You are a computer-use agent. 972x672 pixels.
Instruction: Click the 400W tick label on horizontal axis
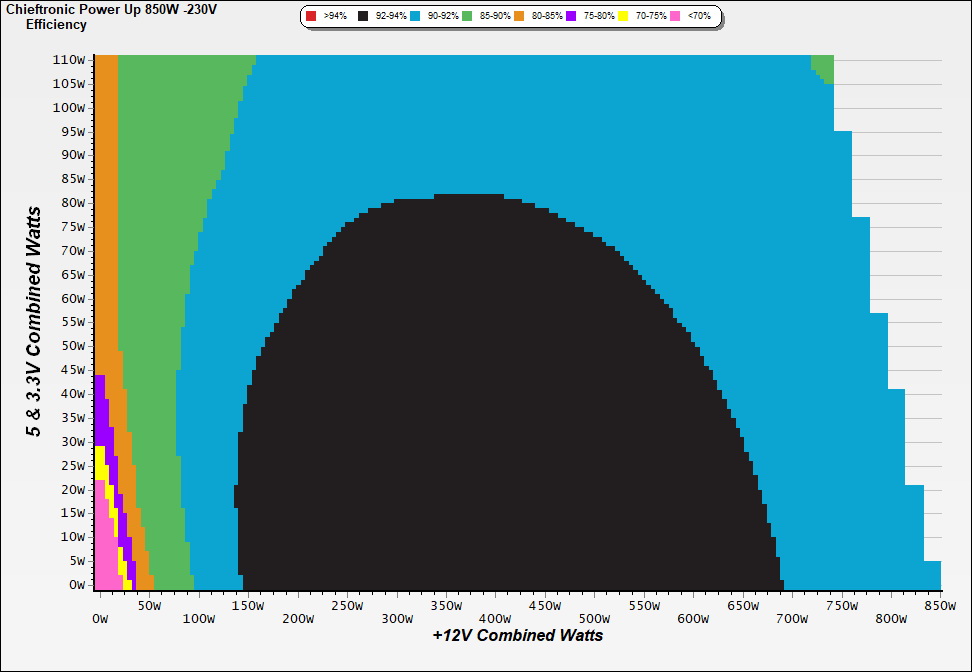tap(494, 619)
